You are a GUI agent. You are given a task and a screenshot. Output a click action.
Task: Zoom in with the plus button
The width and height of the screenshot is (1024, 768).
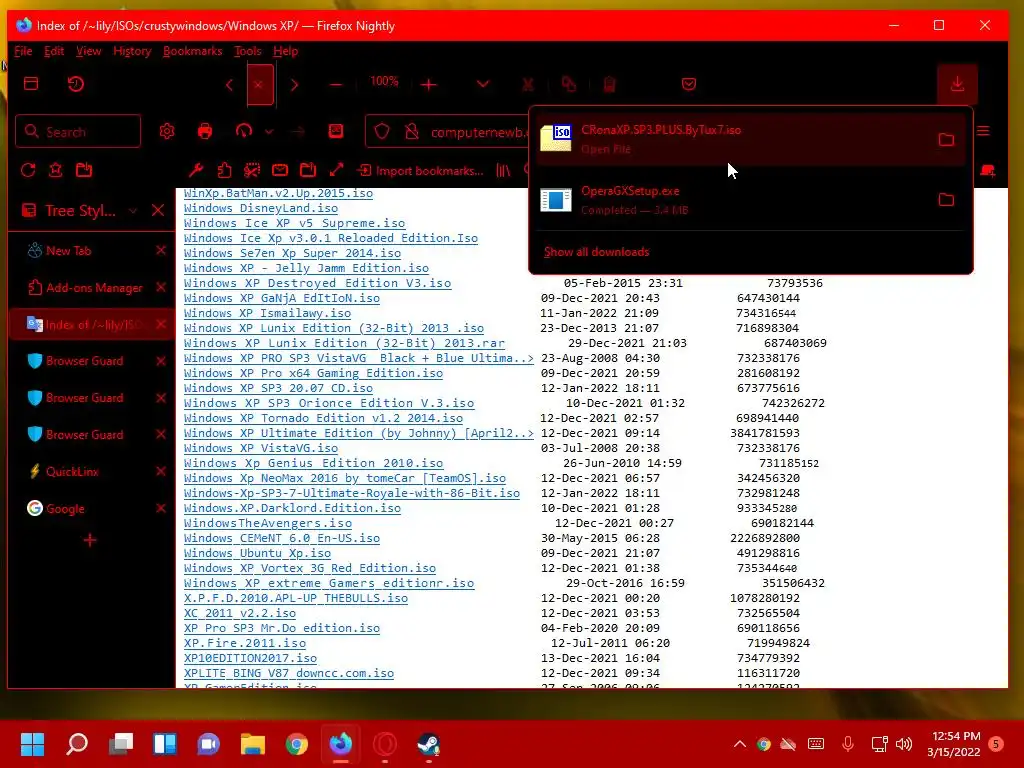tap(428, 84)
